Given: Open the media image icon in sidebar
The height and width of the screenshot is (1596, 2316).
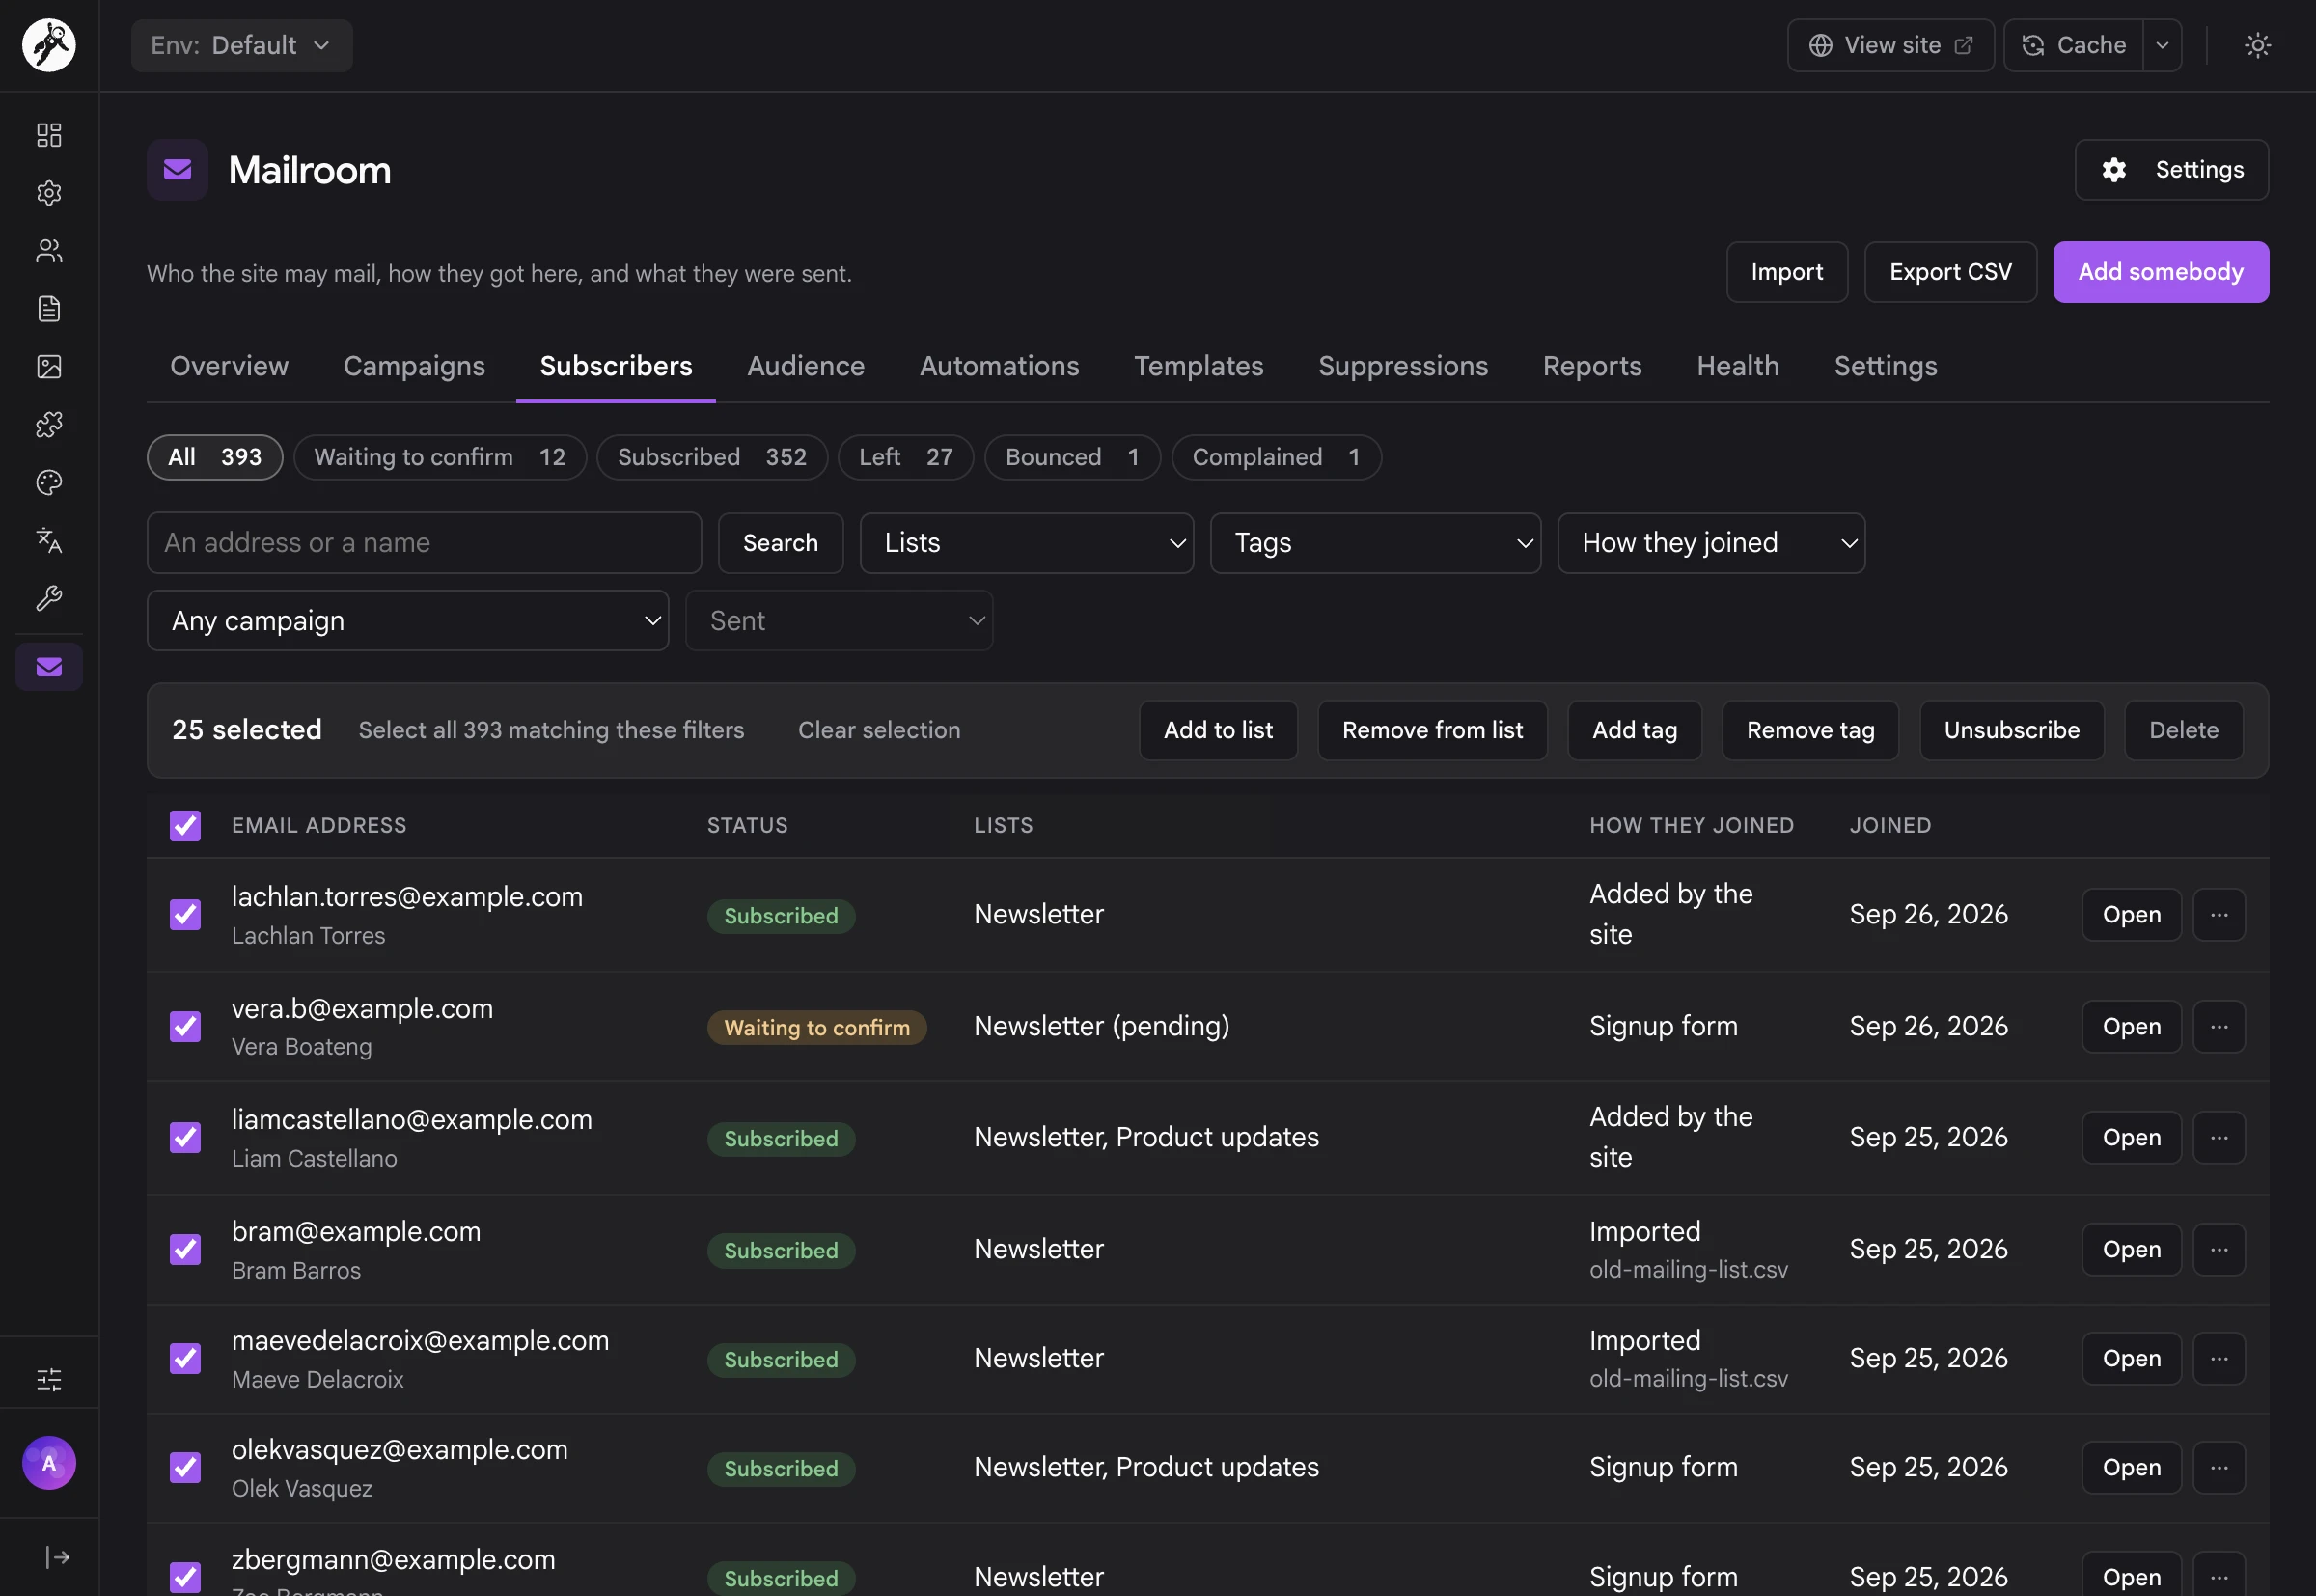Looking at the screenshot, I should pyautogui.click(x=49, y=367).
